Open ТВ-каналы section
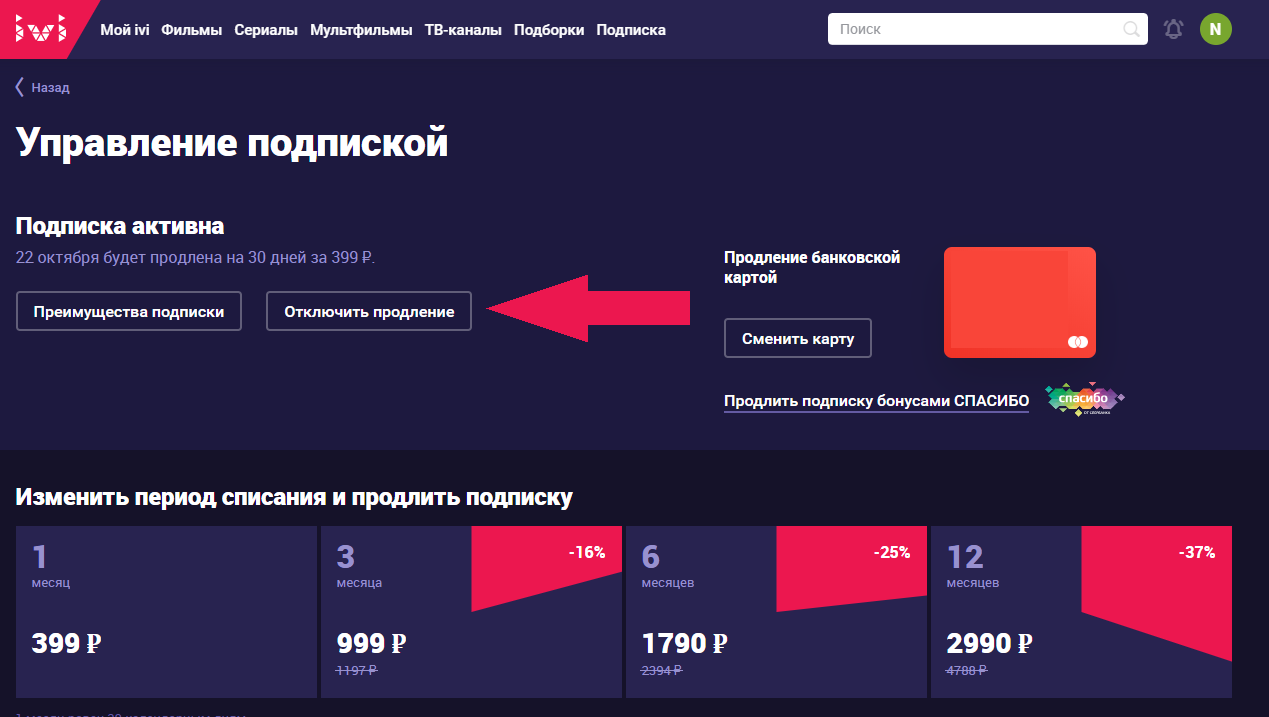This screenshot has height=717, width=1269. click(x=463, y=30)
